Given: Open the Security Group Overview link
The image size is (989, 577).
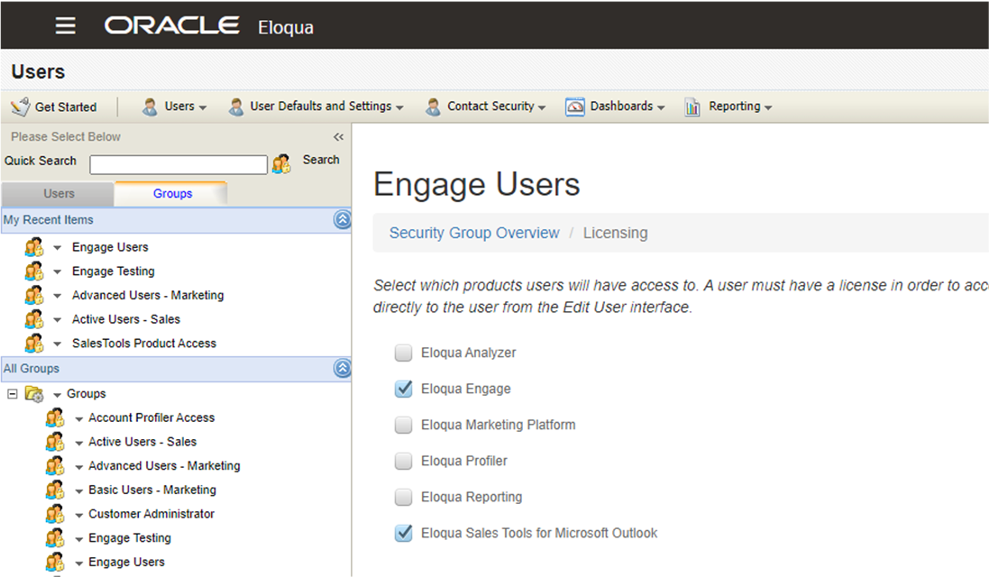Looking at the screenshot, I should pyautogui.click(x=474, y=233).
